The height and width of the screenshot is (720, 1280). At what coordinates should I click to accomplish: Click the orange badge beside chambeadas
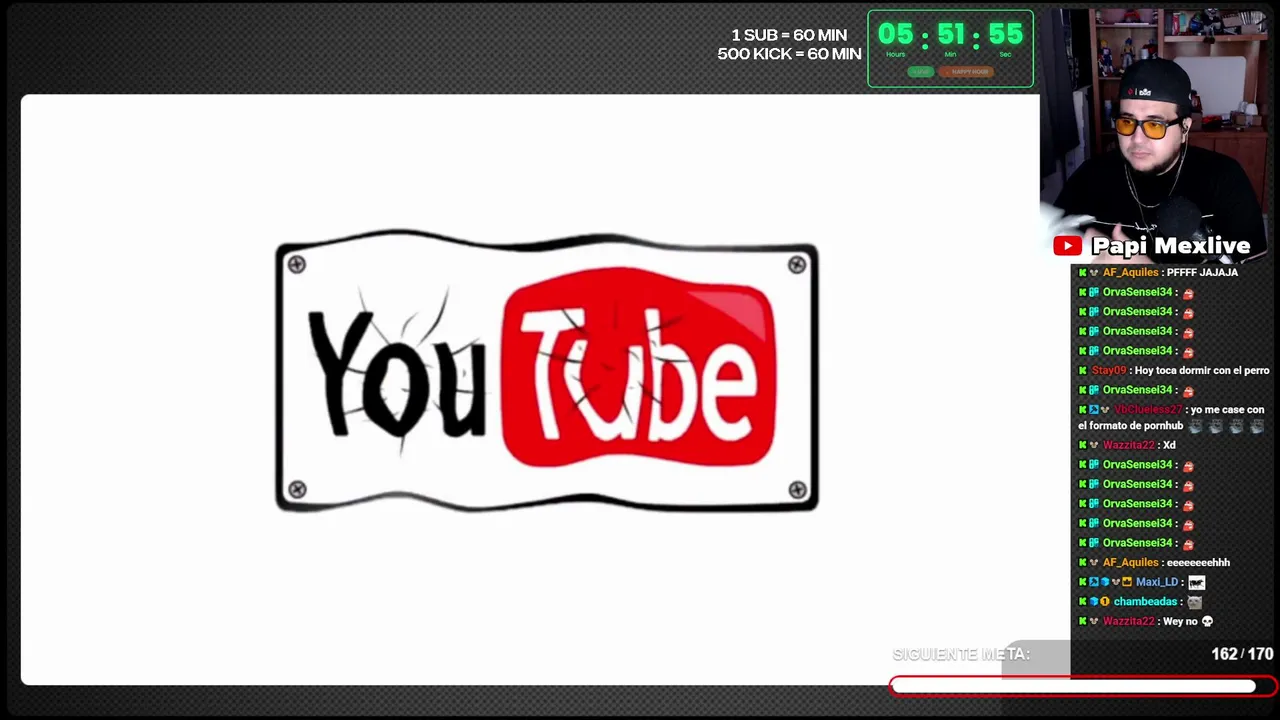coord(1105,602)
